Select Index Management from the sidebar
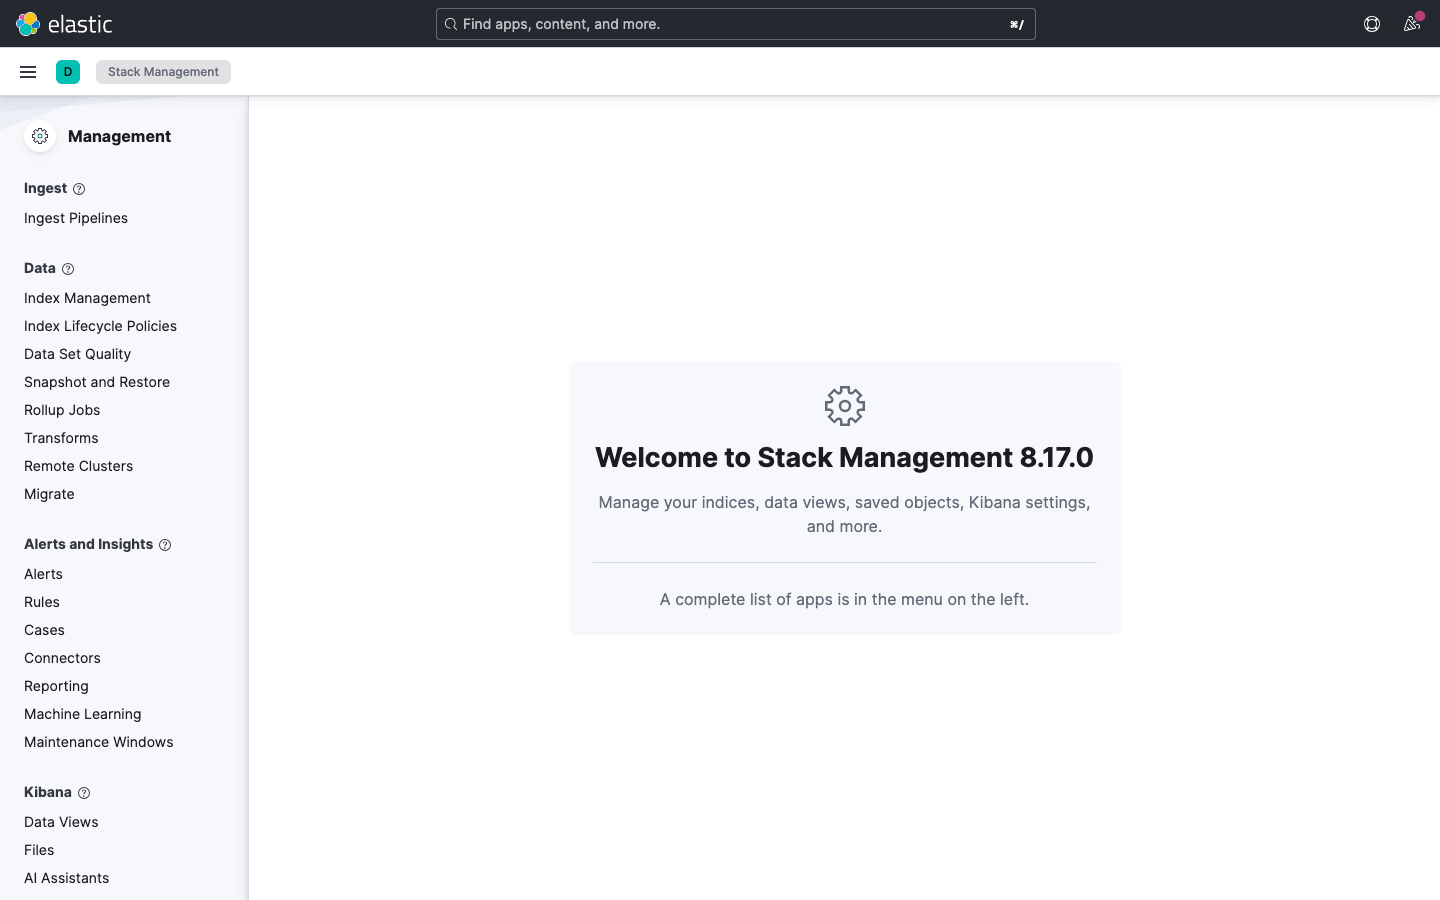The height and width of the screenshot is (900, 1440). click(87, 298)
